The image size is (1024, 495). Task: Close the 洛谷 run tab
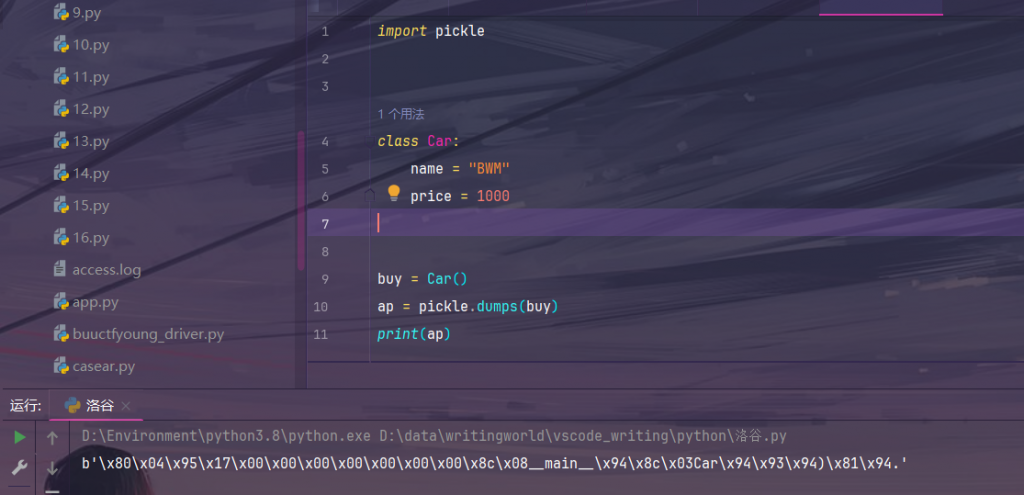pos(126,406)
